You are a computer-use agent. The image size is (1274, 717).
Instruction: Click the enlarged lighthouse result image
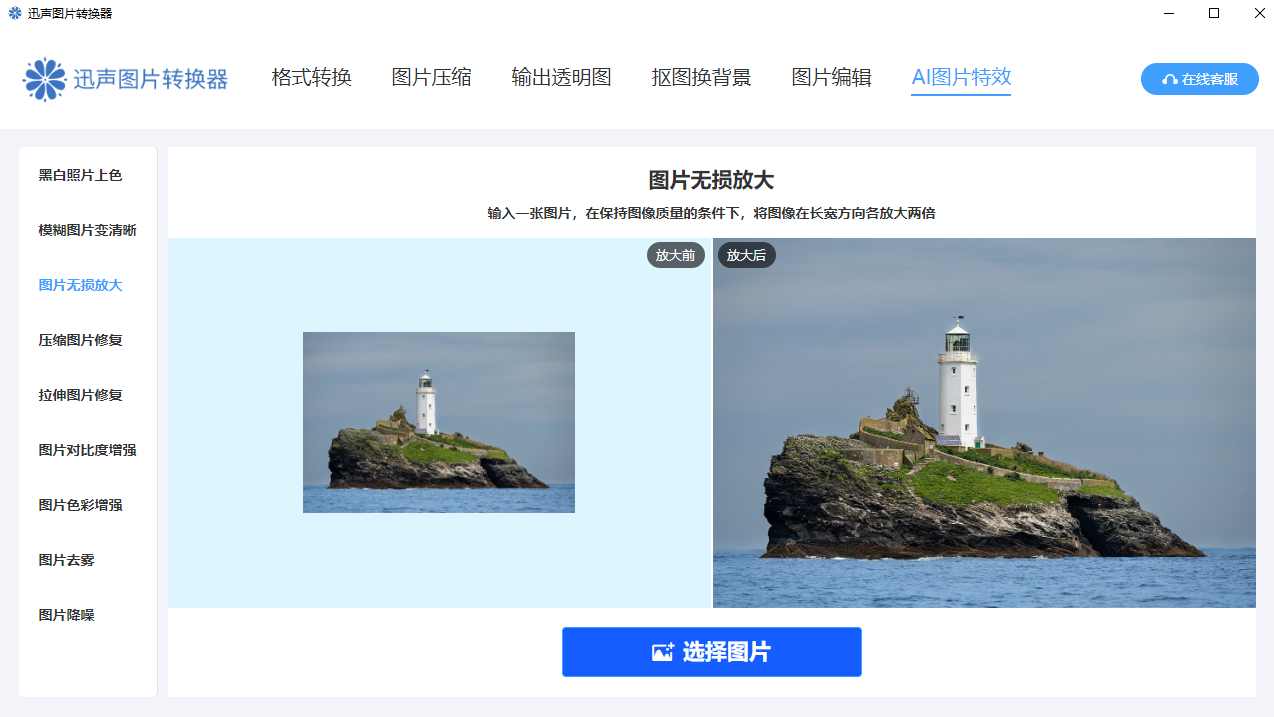984,423
